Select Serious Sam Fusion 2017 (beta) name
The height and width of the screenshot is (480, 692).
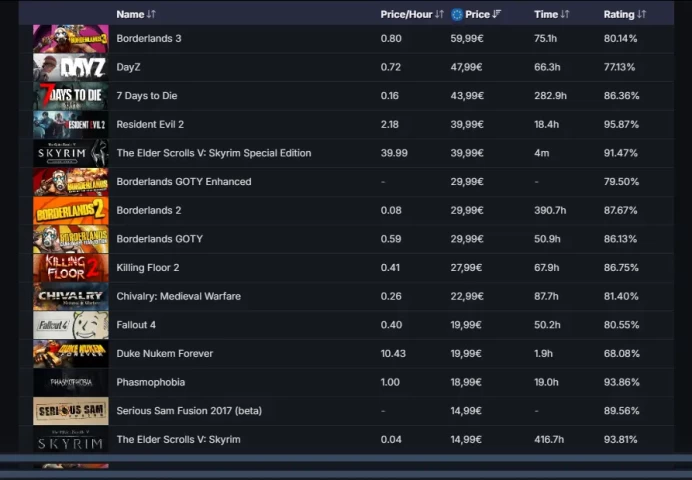coord(189,411)
